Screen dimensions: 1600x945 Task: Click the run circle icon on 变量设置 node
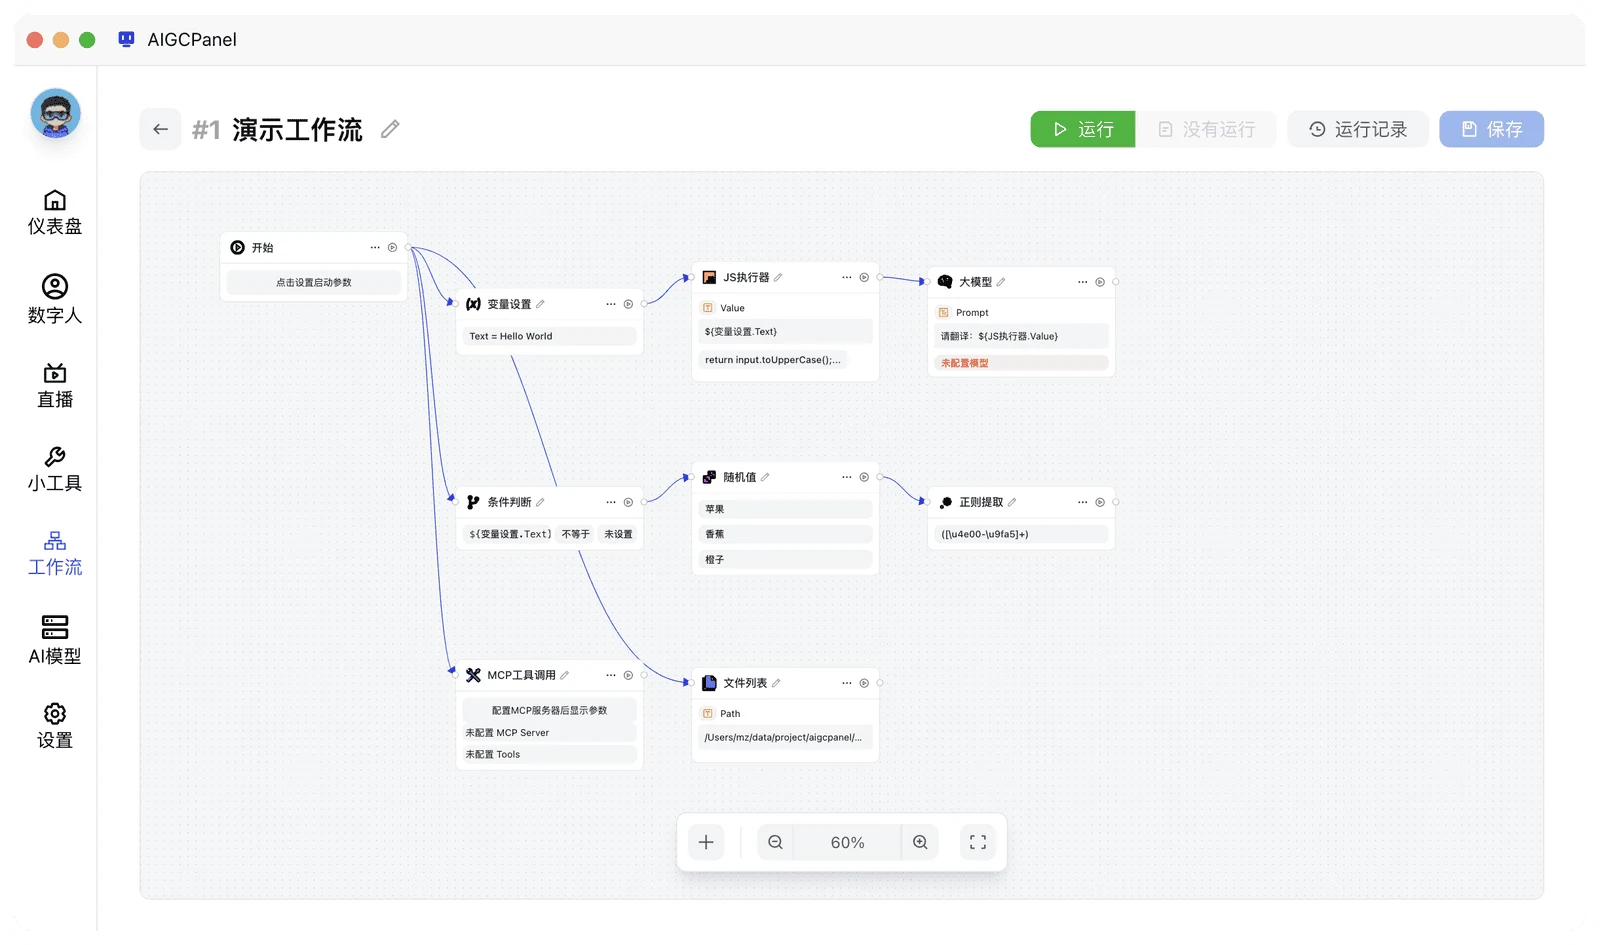628,304
